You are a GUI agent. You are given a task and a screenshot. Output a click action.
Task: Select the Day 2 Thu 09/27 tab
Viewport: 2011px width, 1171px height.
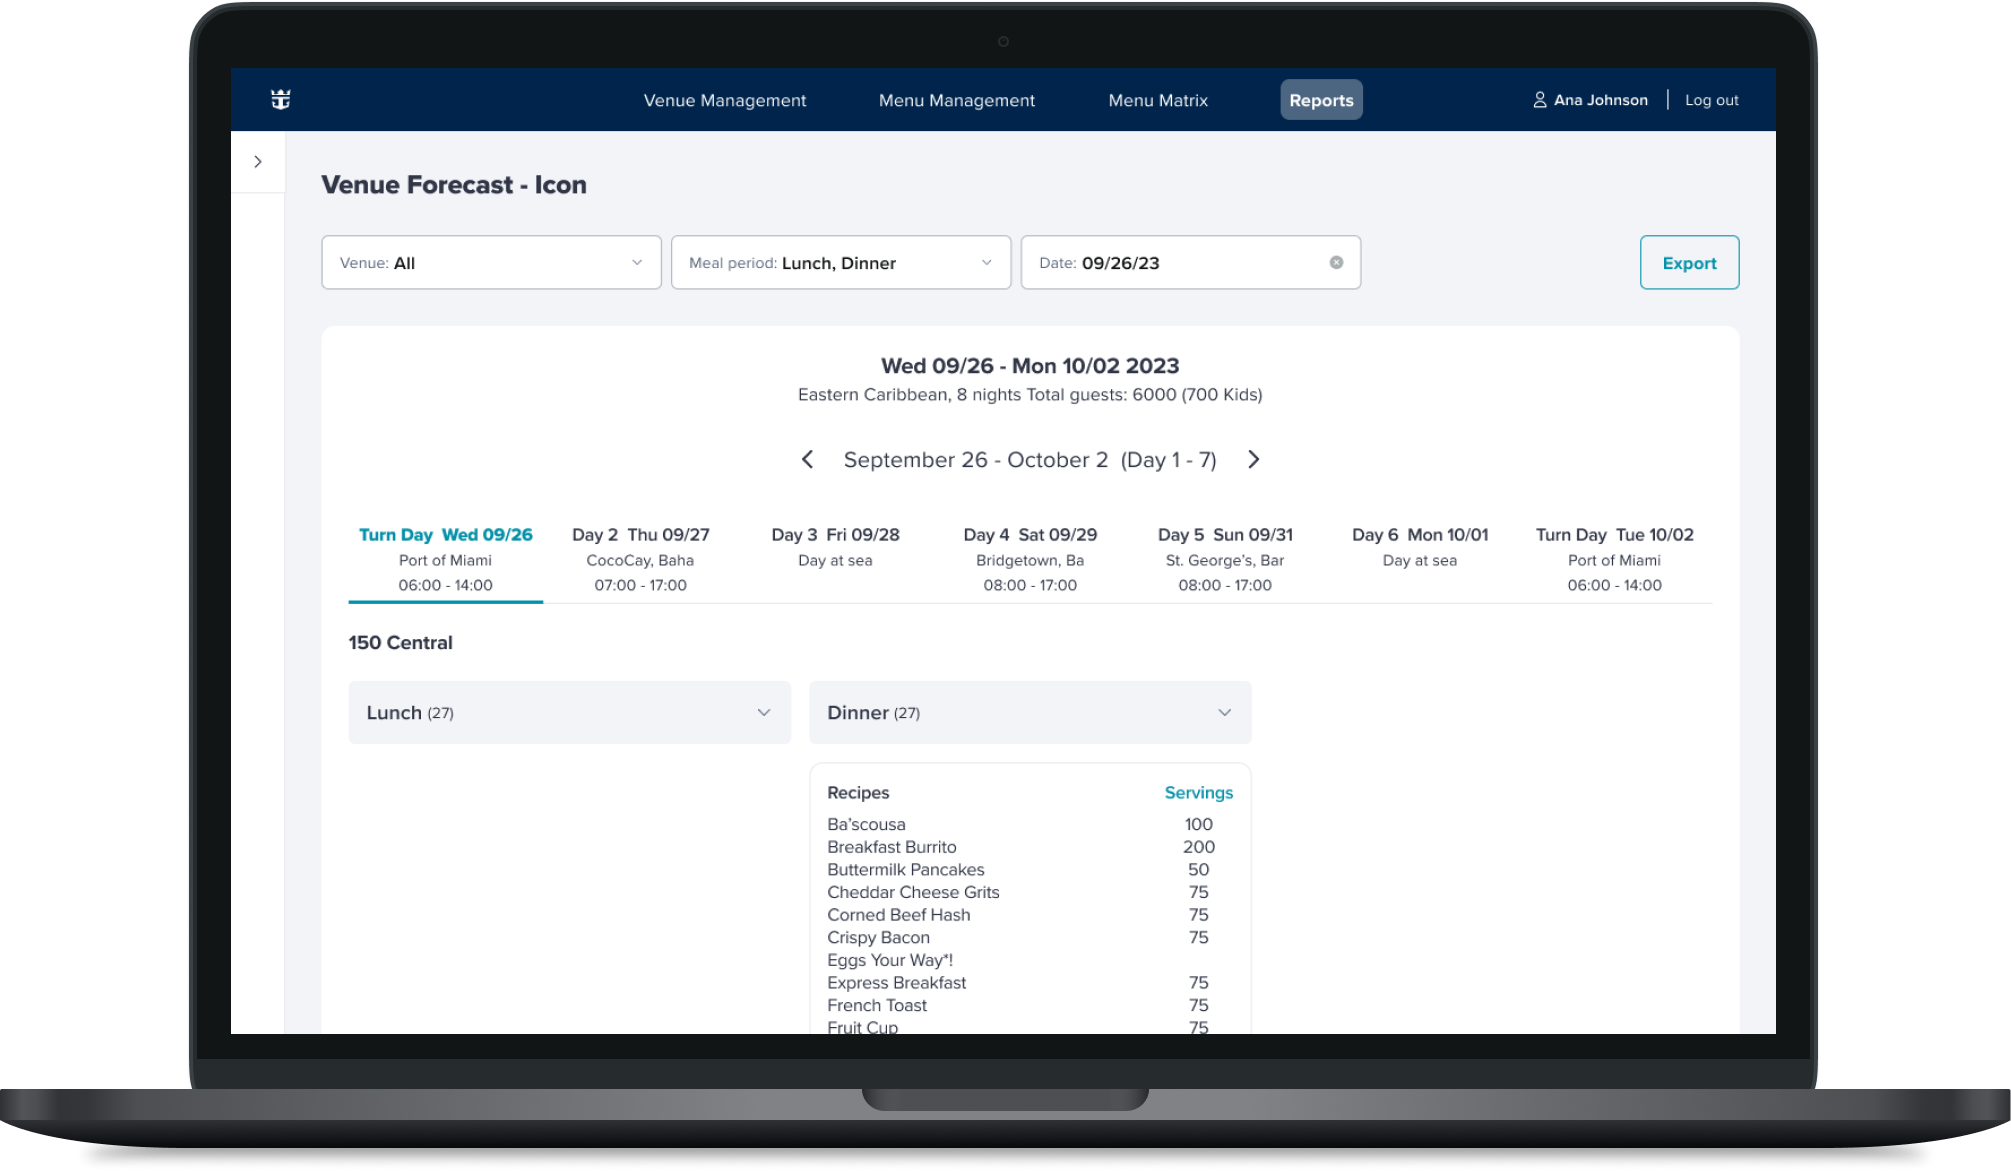coord(640,559)
